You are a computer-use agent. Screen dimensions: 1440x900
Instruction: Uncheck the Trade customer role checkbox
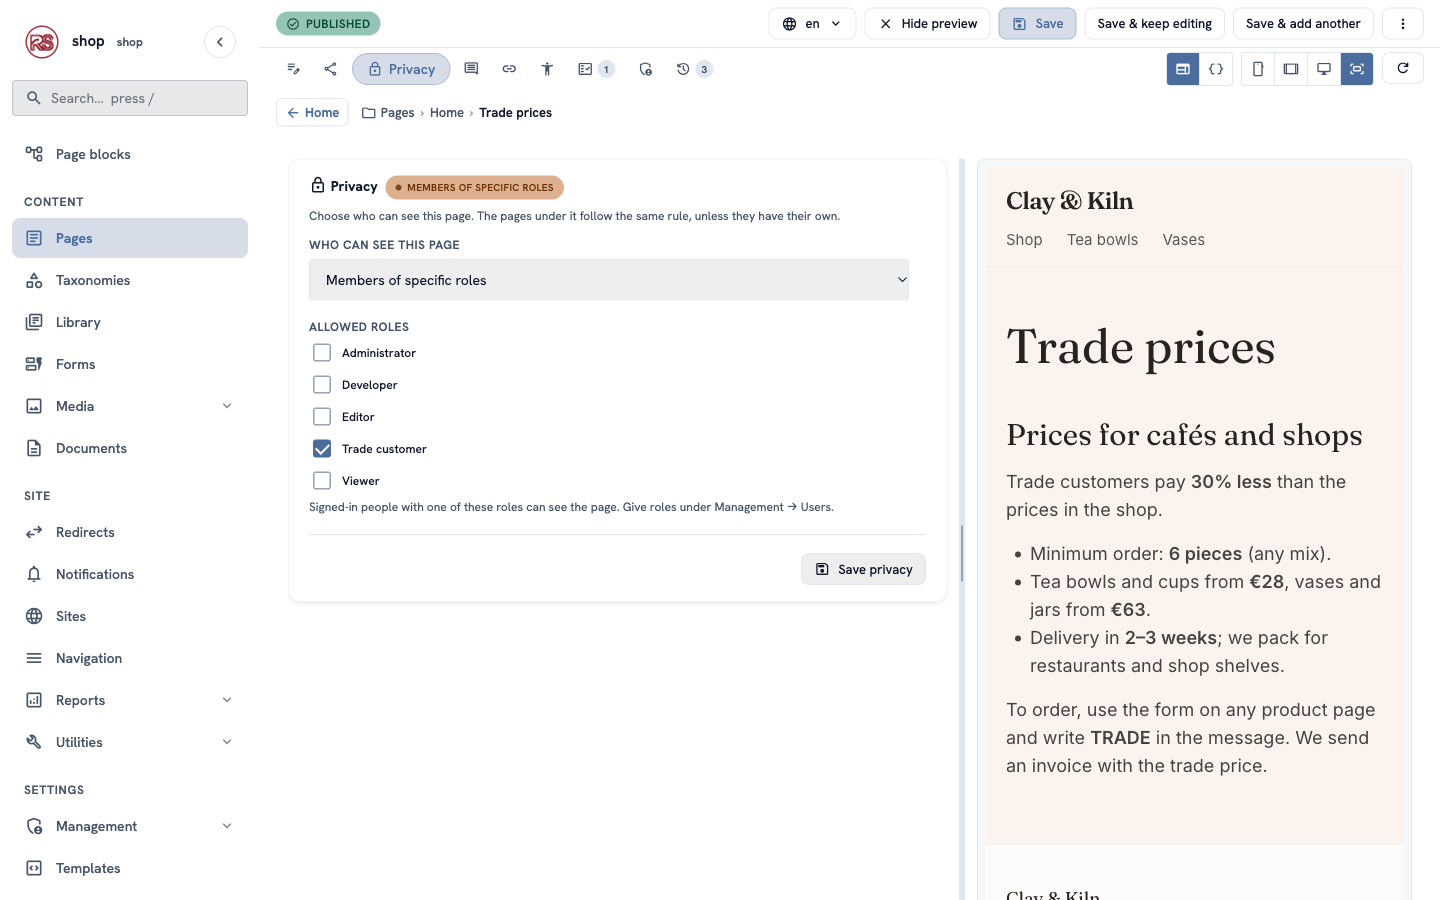322,449
